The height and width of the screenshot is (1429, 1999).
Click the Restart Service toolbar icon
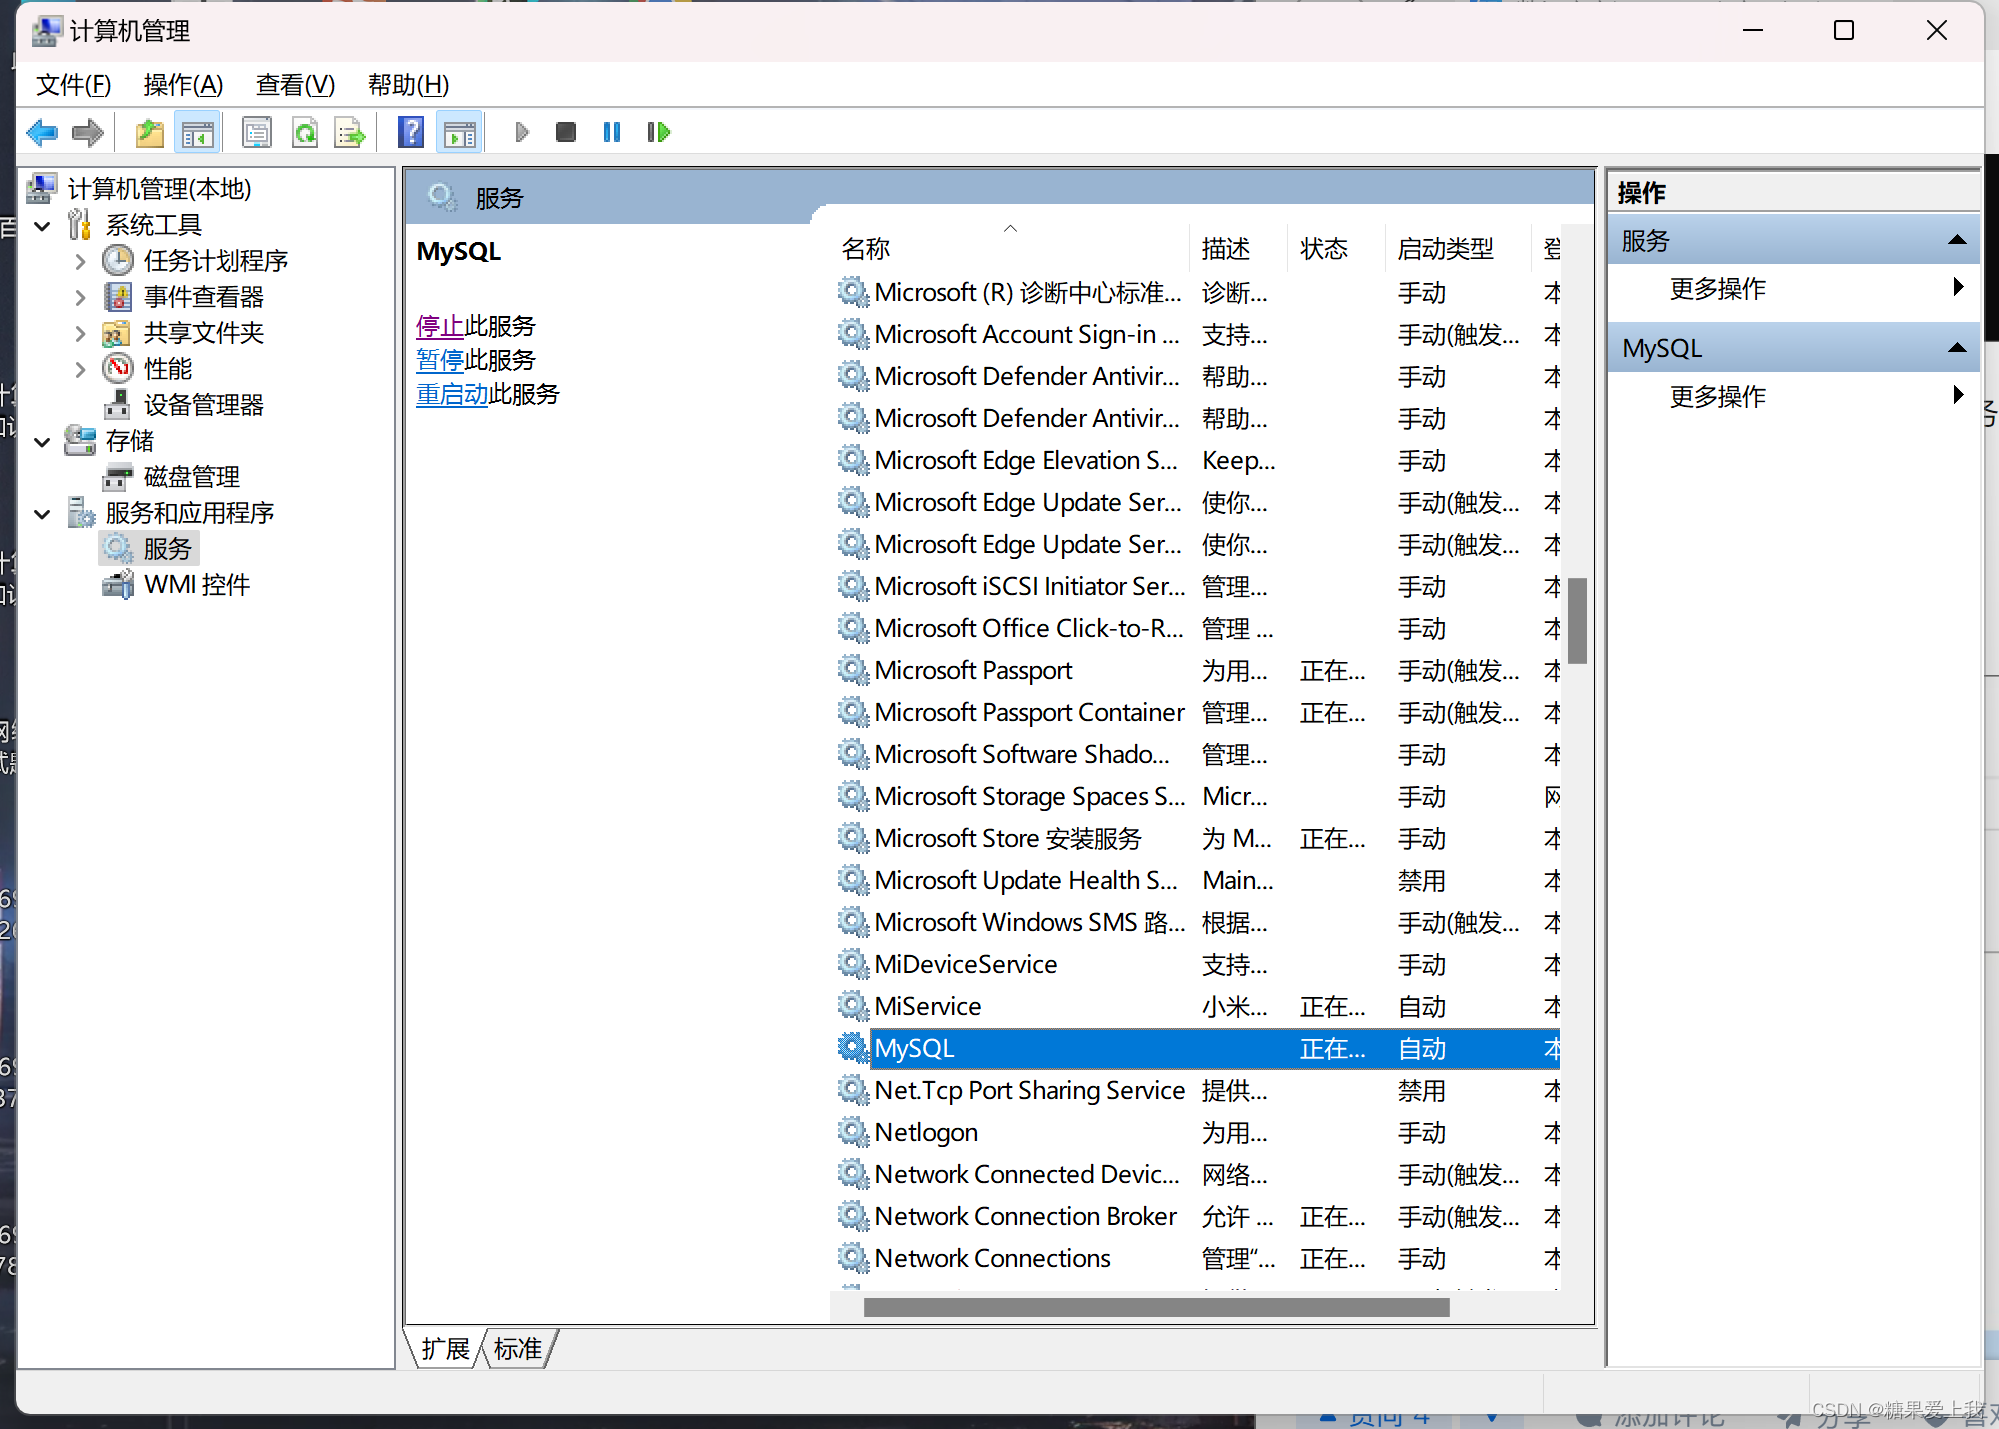point(658,132)
